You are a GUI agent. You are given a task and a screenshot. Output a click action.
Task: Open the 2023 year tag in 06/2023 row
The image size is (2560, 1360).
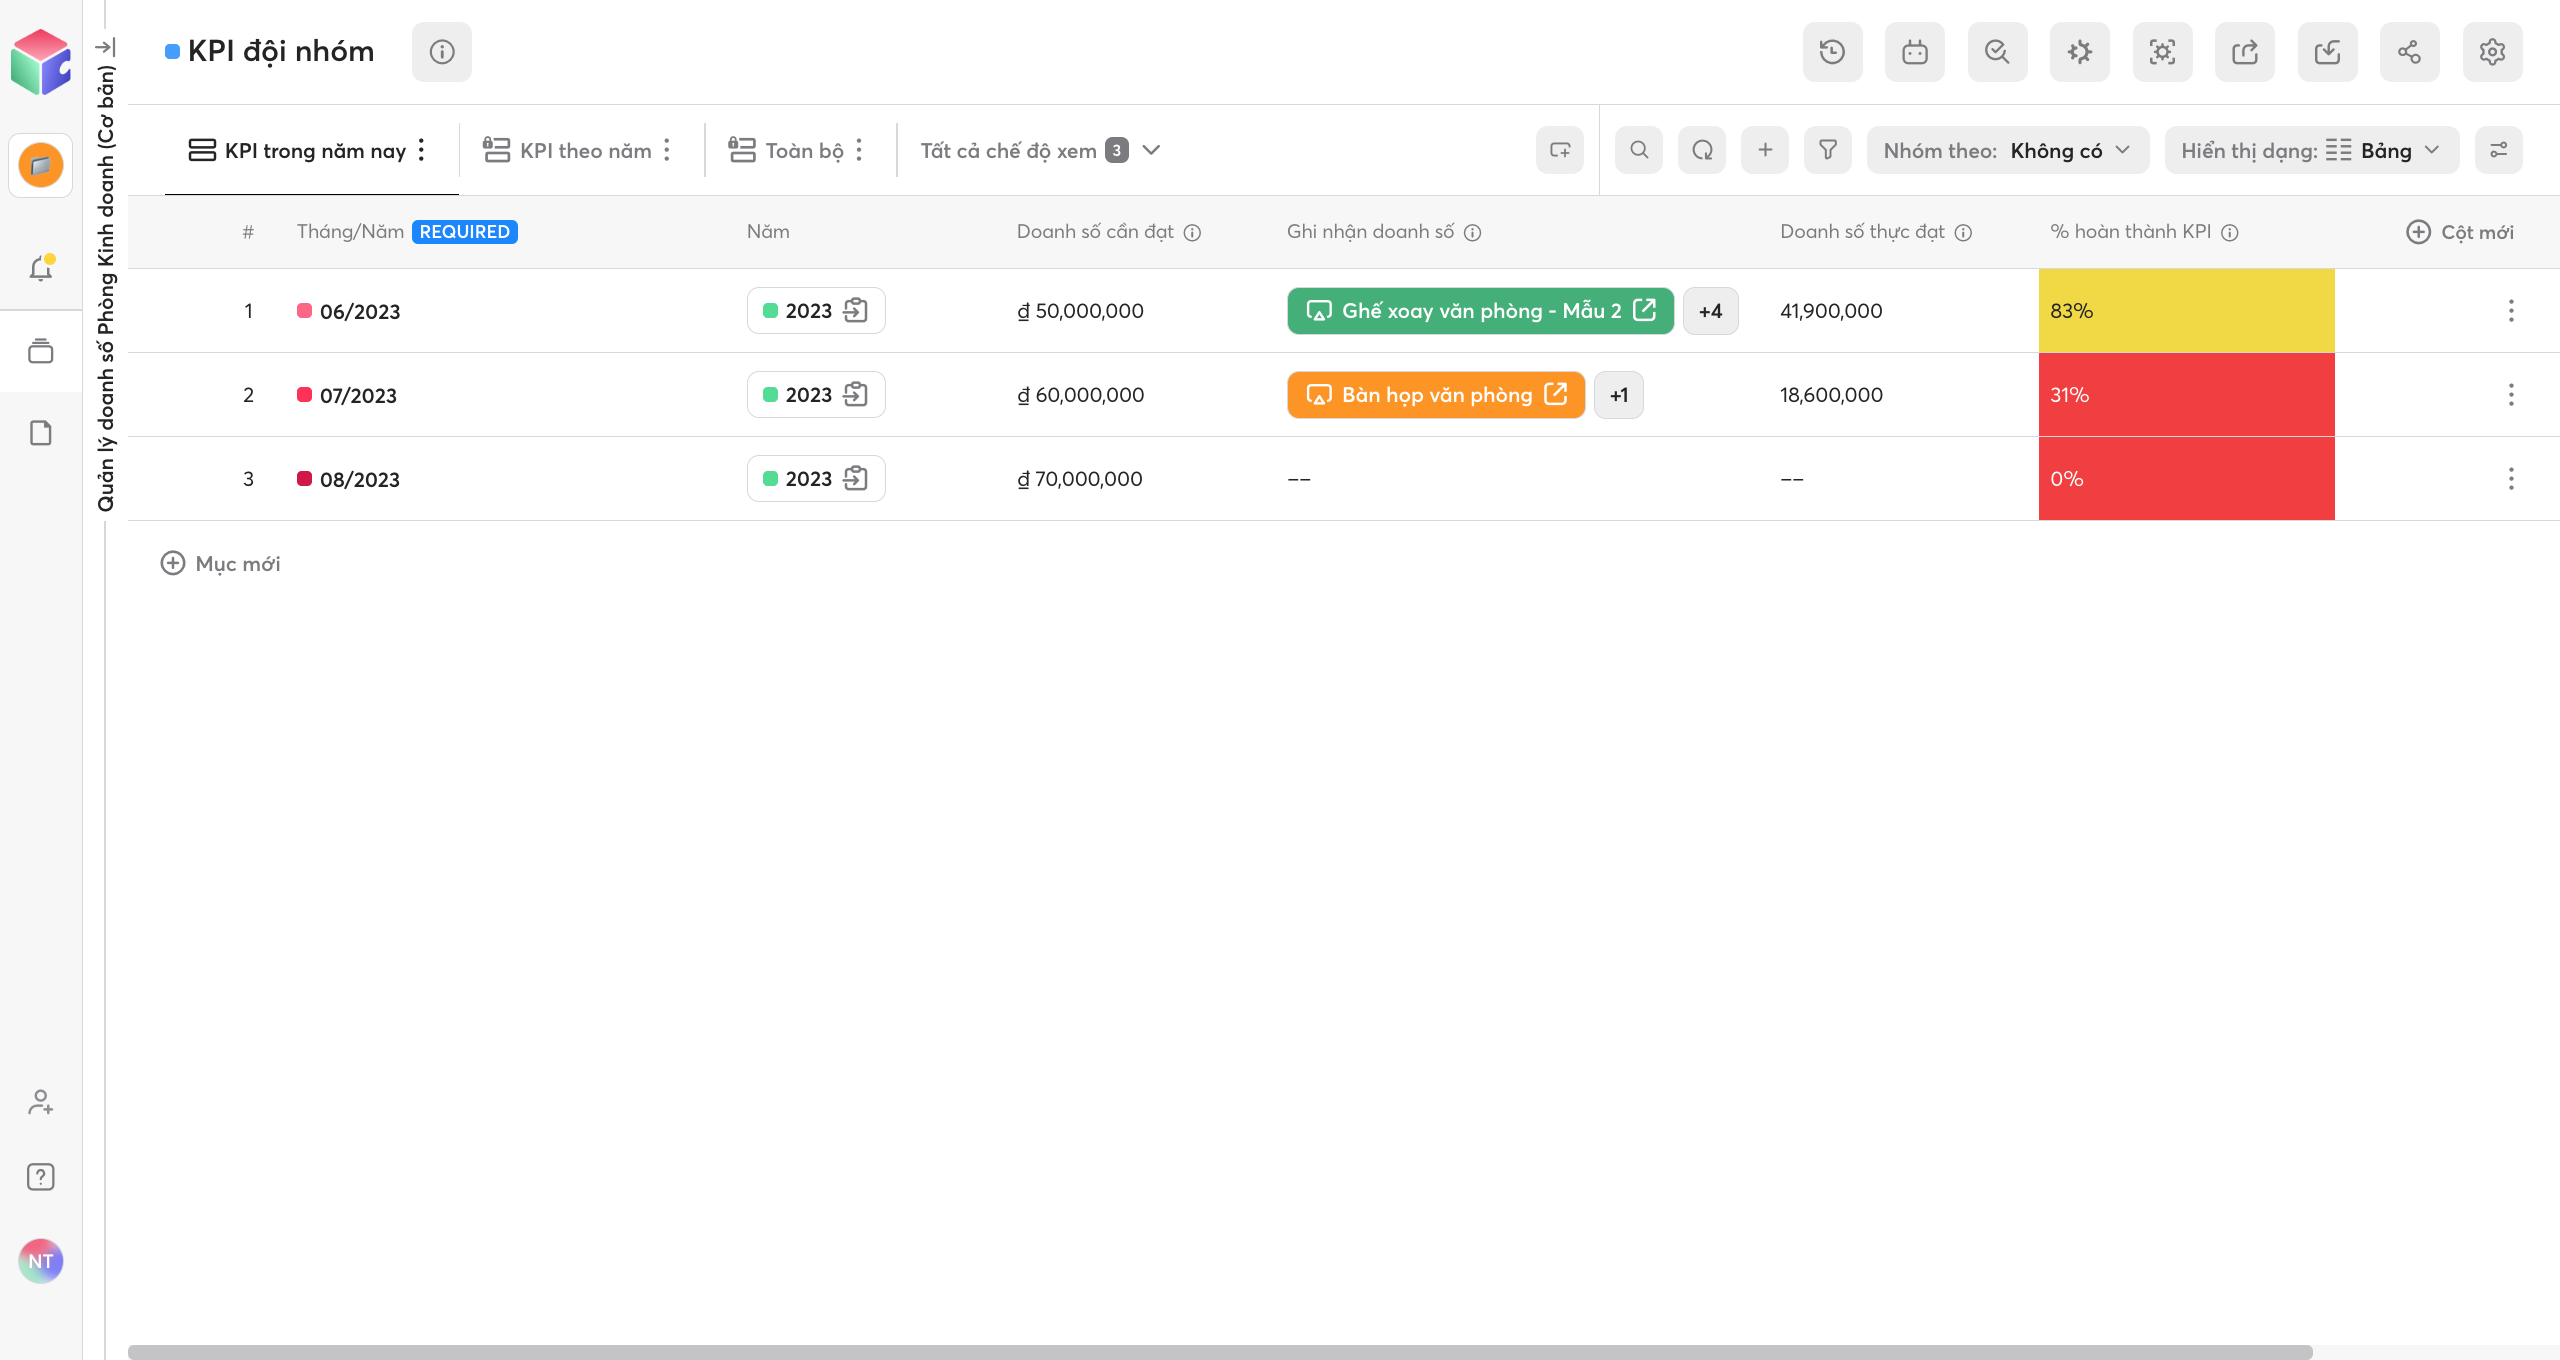click(x=816, y=311)
